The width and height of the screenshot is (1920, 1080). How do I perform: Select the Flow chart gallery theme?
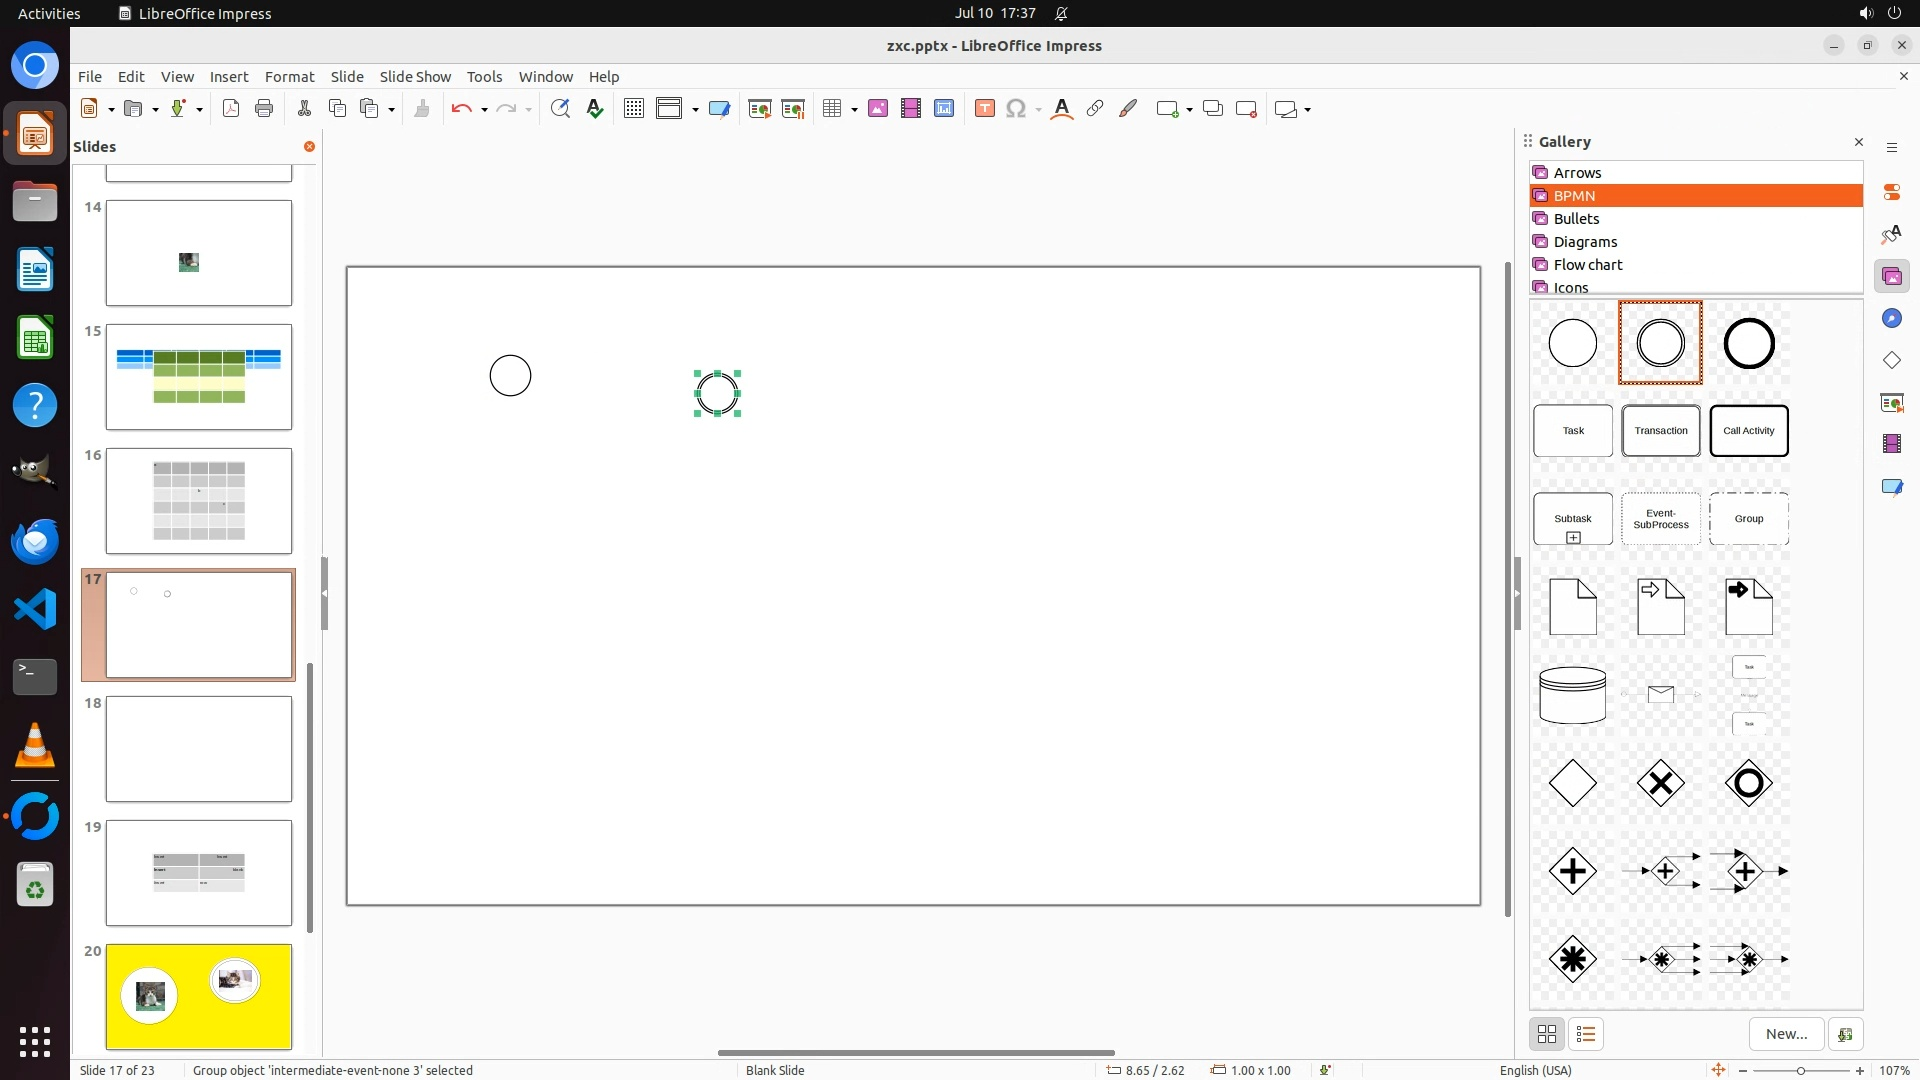tap(1588, 265)
